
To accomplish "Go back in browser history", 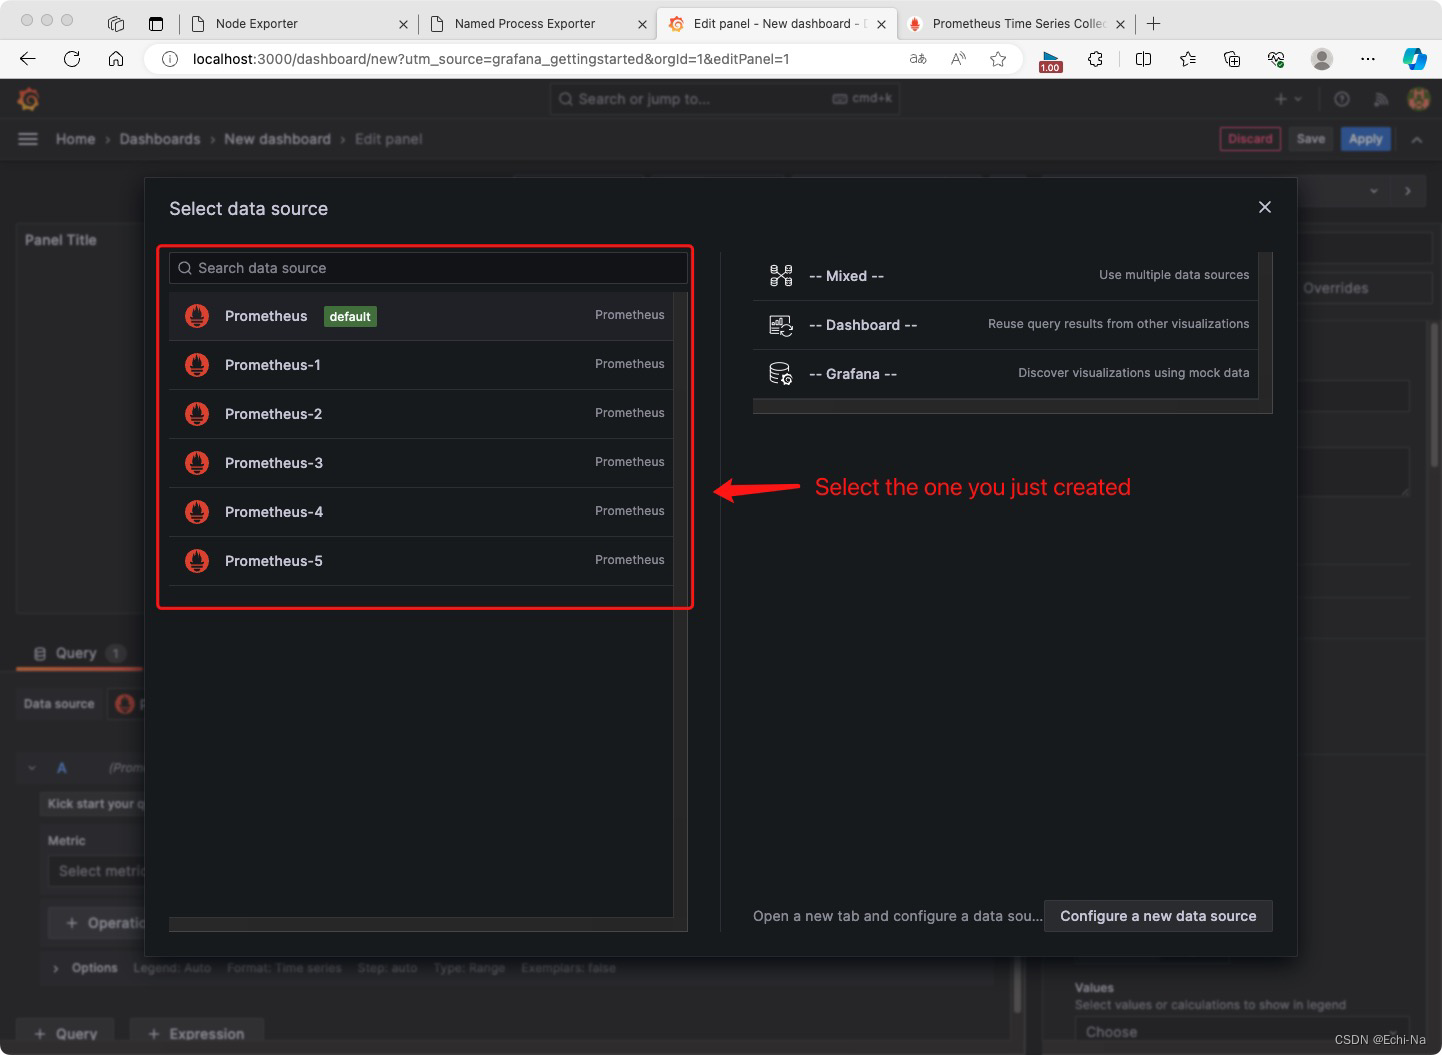I will [x=28, y=59].
